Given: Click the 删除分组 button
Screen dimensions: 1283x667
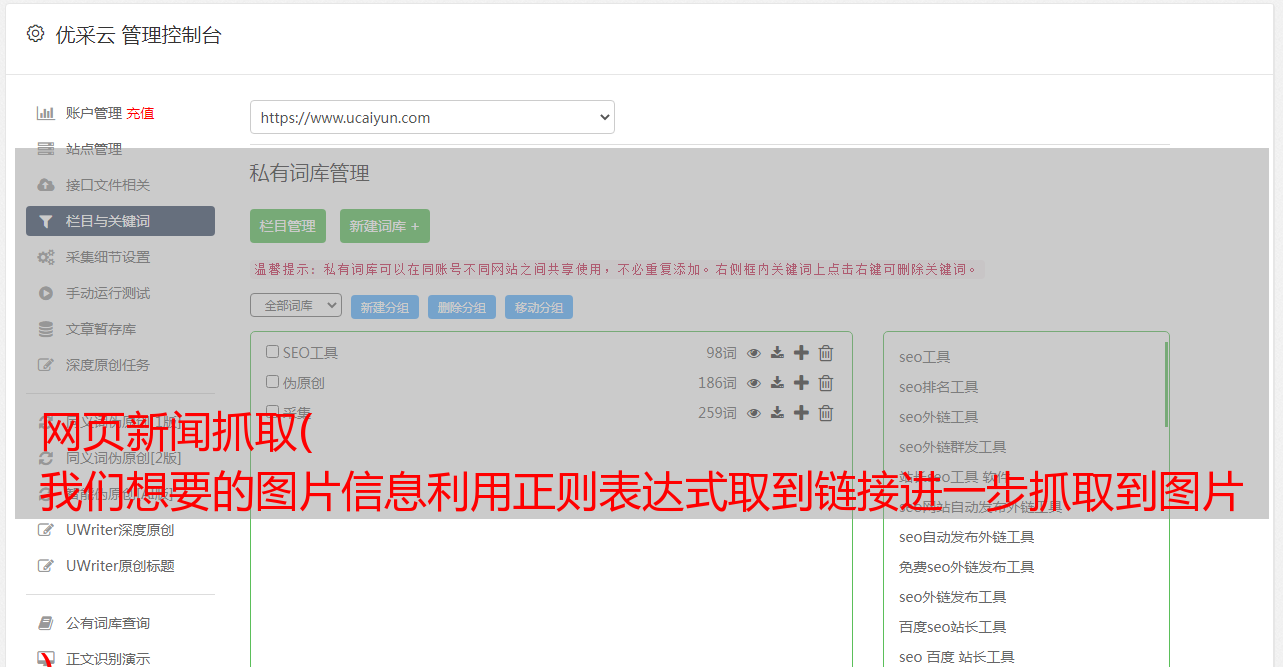Looking at the screenshot, I should [462, 307].
